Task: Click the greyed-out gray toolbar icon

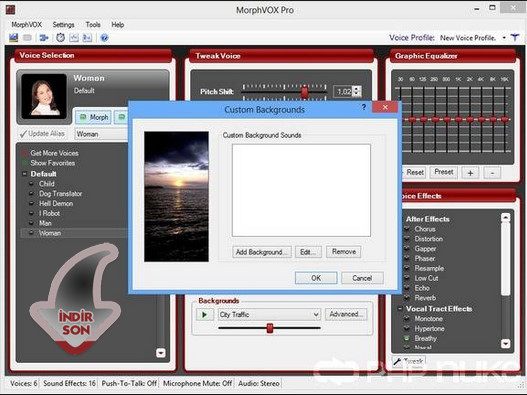Action: [28, 38]
